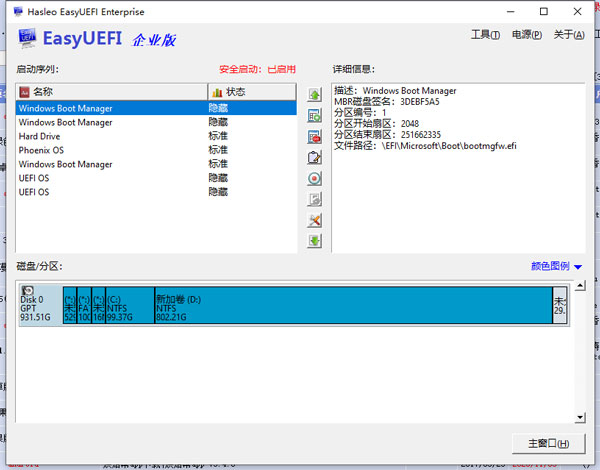
Task: Click the edit entry clipboard-and-pencil icon
Action: [314, 157]
